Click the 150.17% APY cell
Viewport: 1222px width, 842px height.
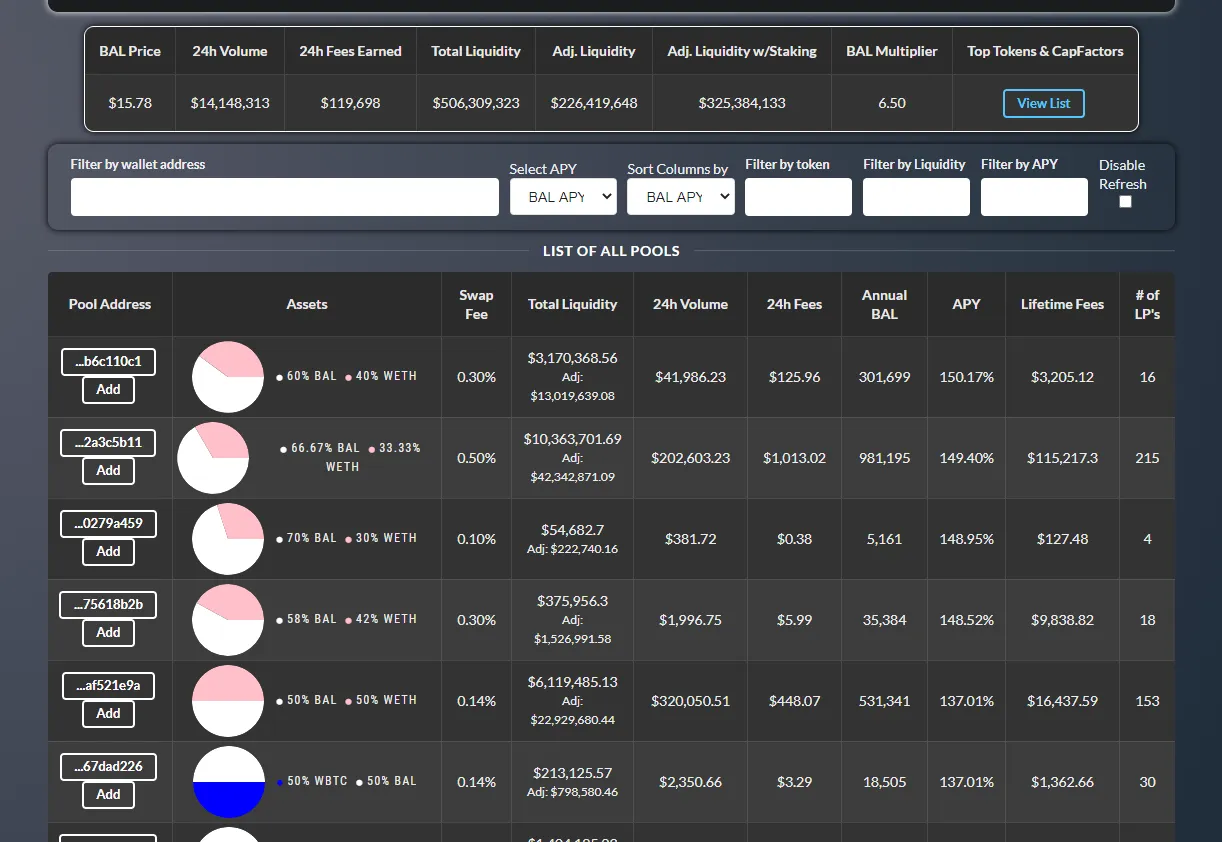point(967,377)
